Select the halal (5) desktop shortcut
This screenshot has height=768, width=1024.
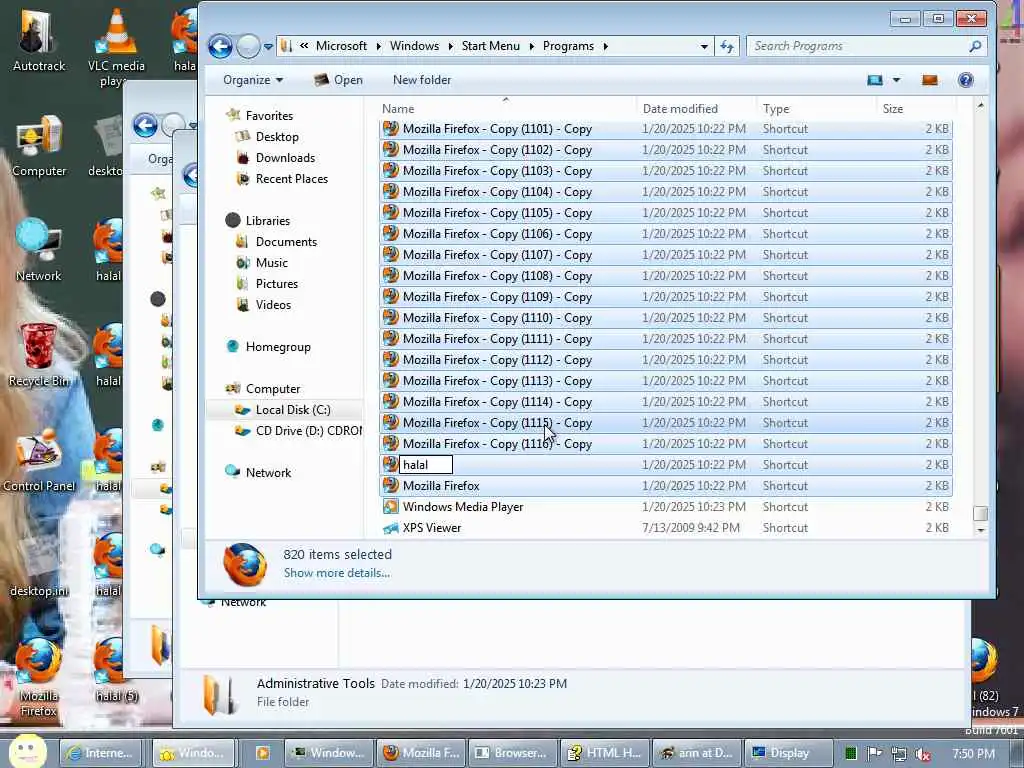[116, 671]
